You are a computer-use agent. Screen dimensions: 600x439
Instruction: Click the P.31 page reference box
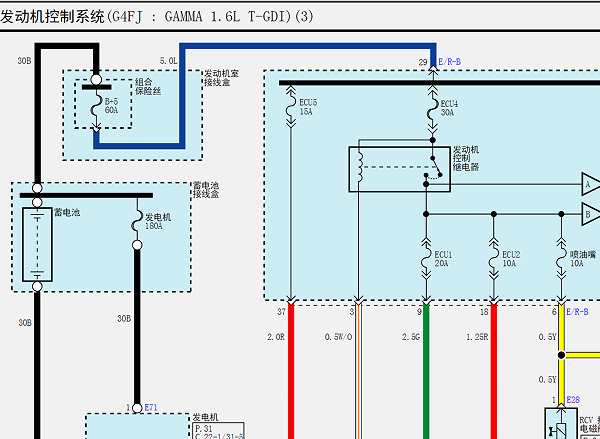218,431
